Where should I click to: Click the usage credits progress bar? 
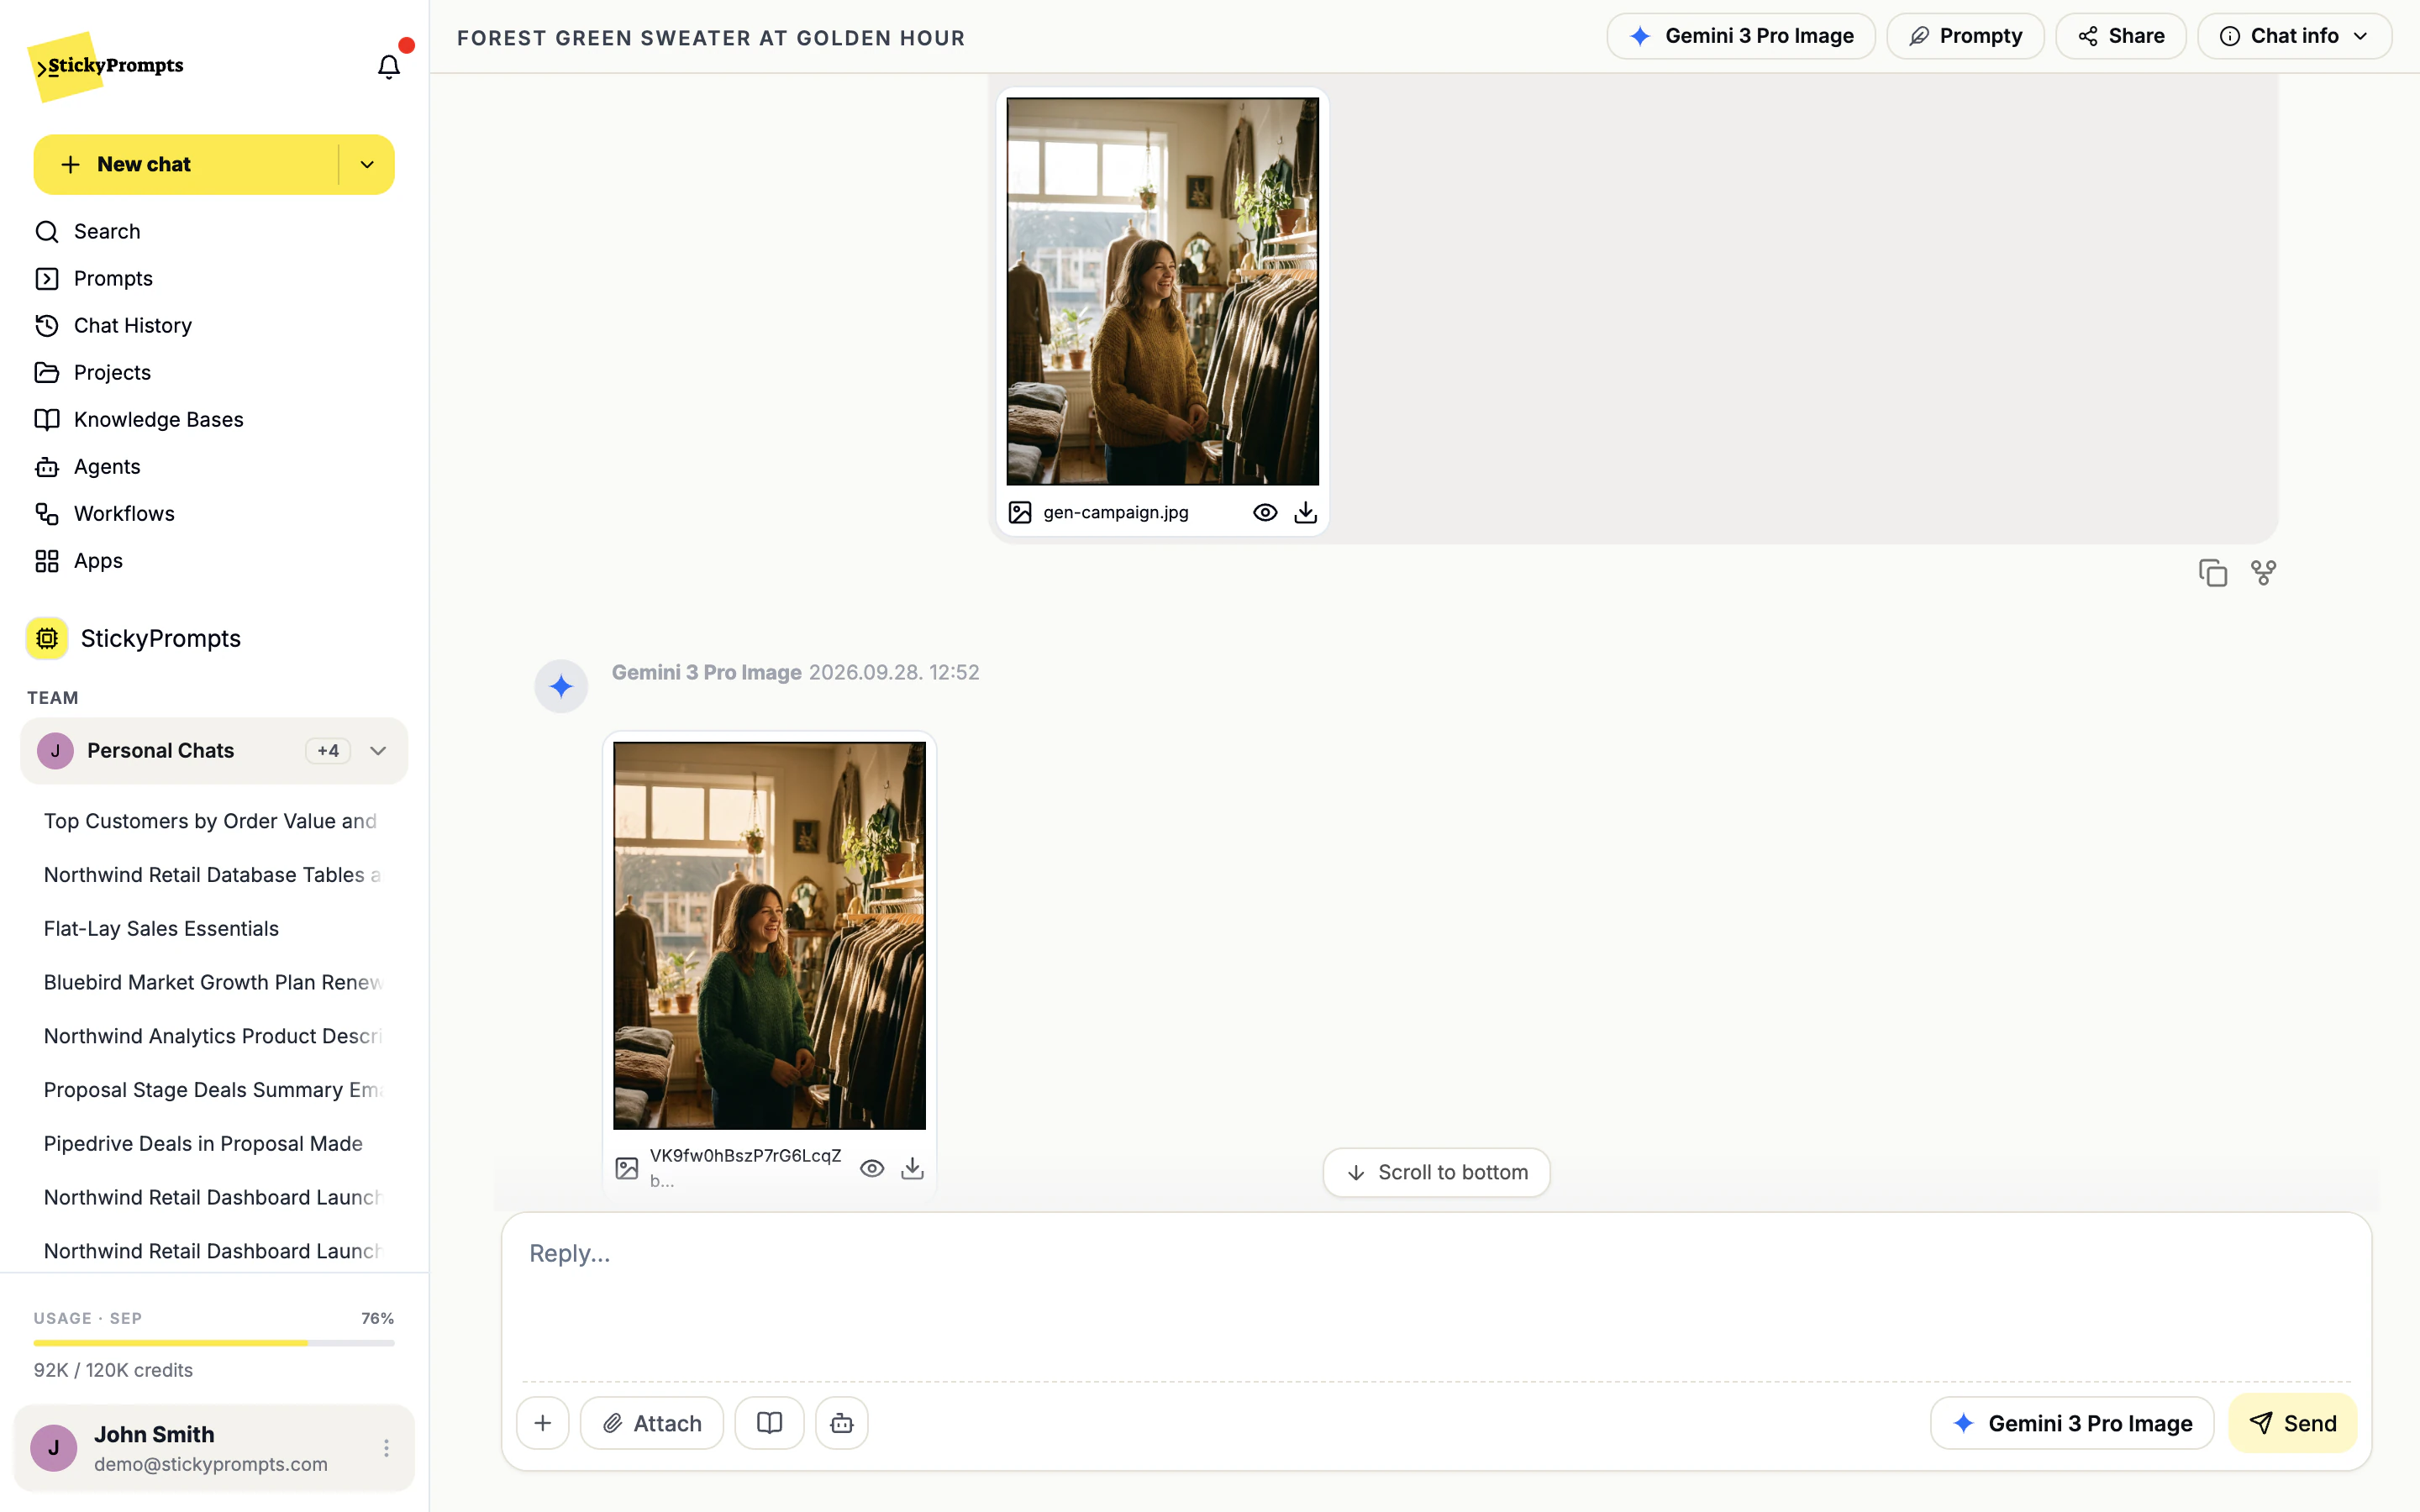214,1343
